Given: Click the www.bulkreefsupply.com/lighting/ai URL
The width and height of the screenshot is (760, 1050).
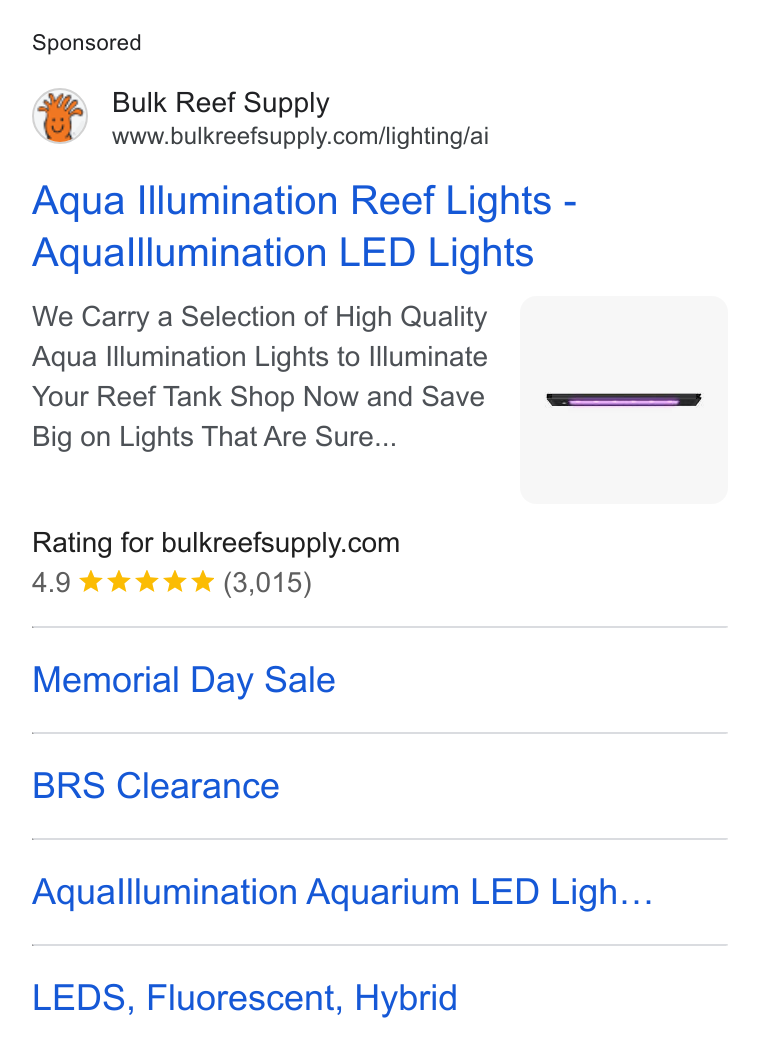Looking at the screenshot, I should pos(300,136).
